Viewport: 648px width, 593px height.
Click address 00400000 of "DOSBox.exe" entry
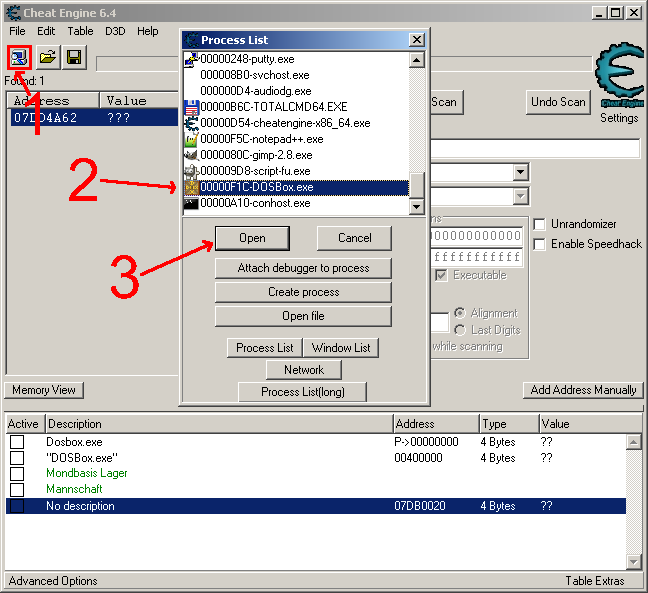click(x=418, y=458)
